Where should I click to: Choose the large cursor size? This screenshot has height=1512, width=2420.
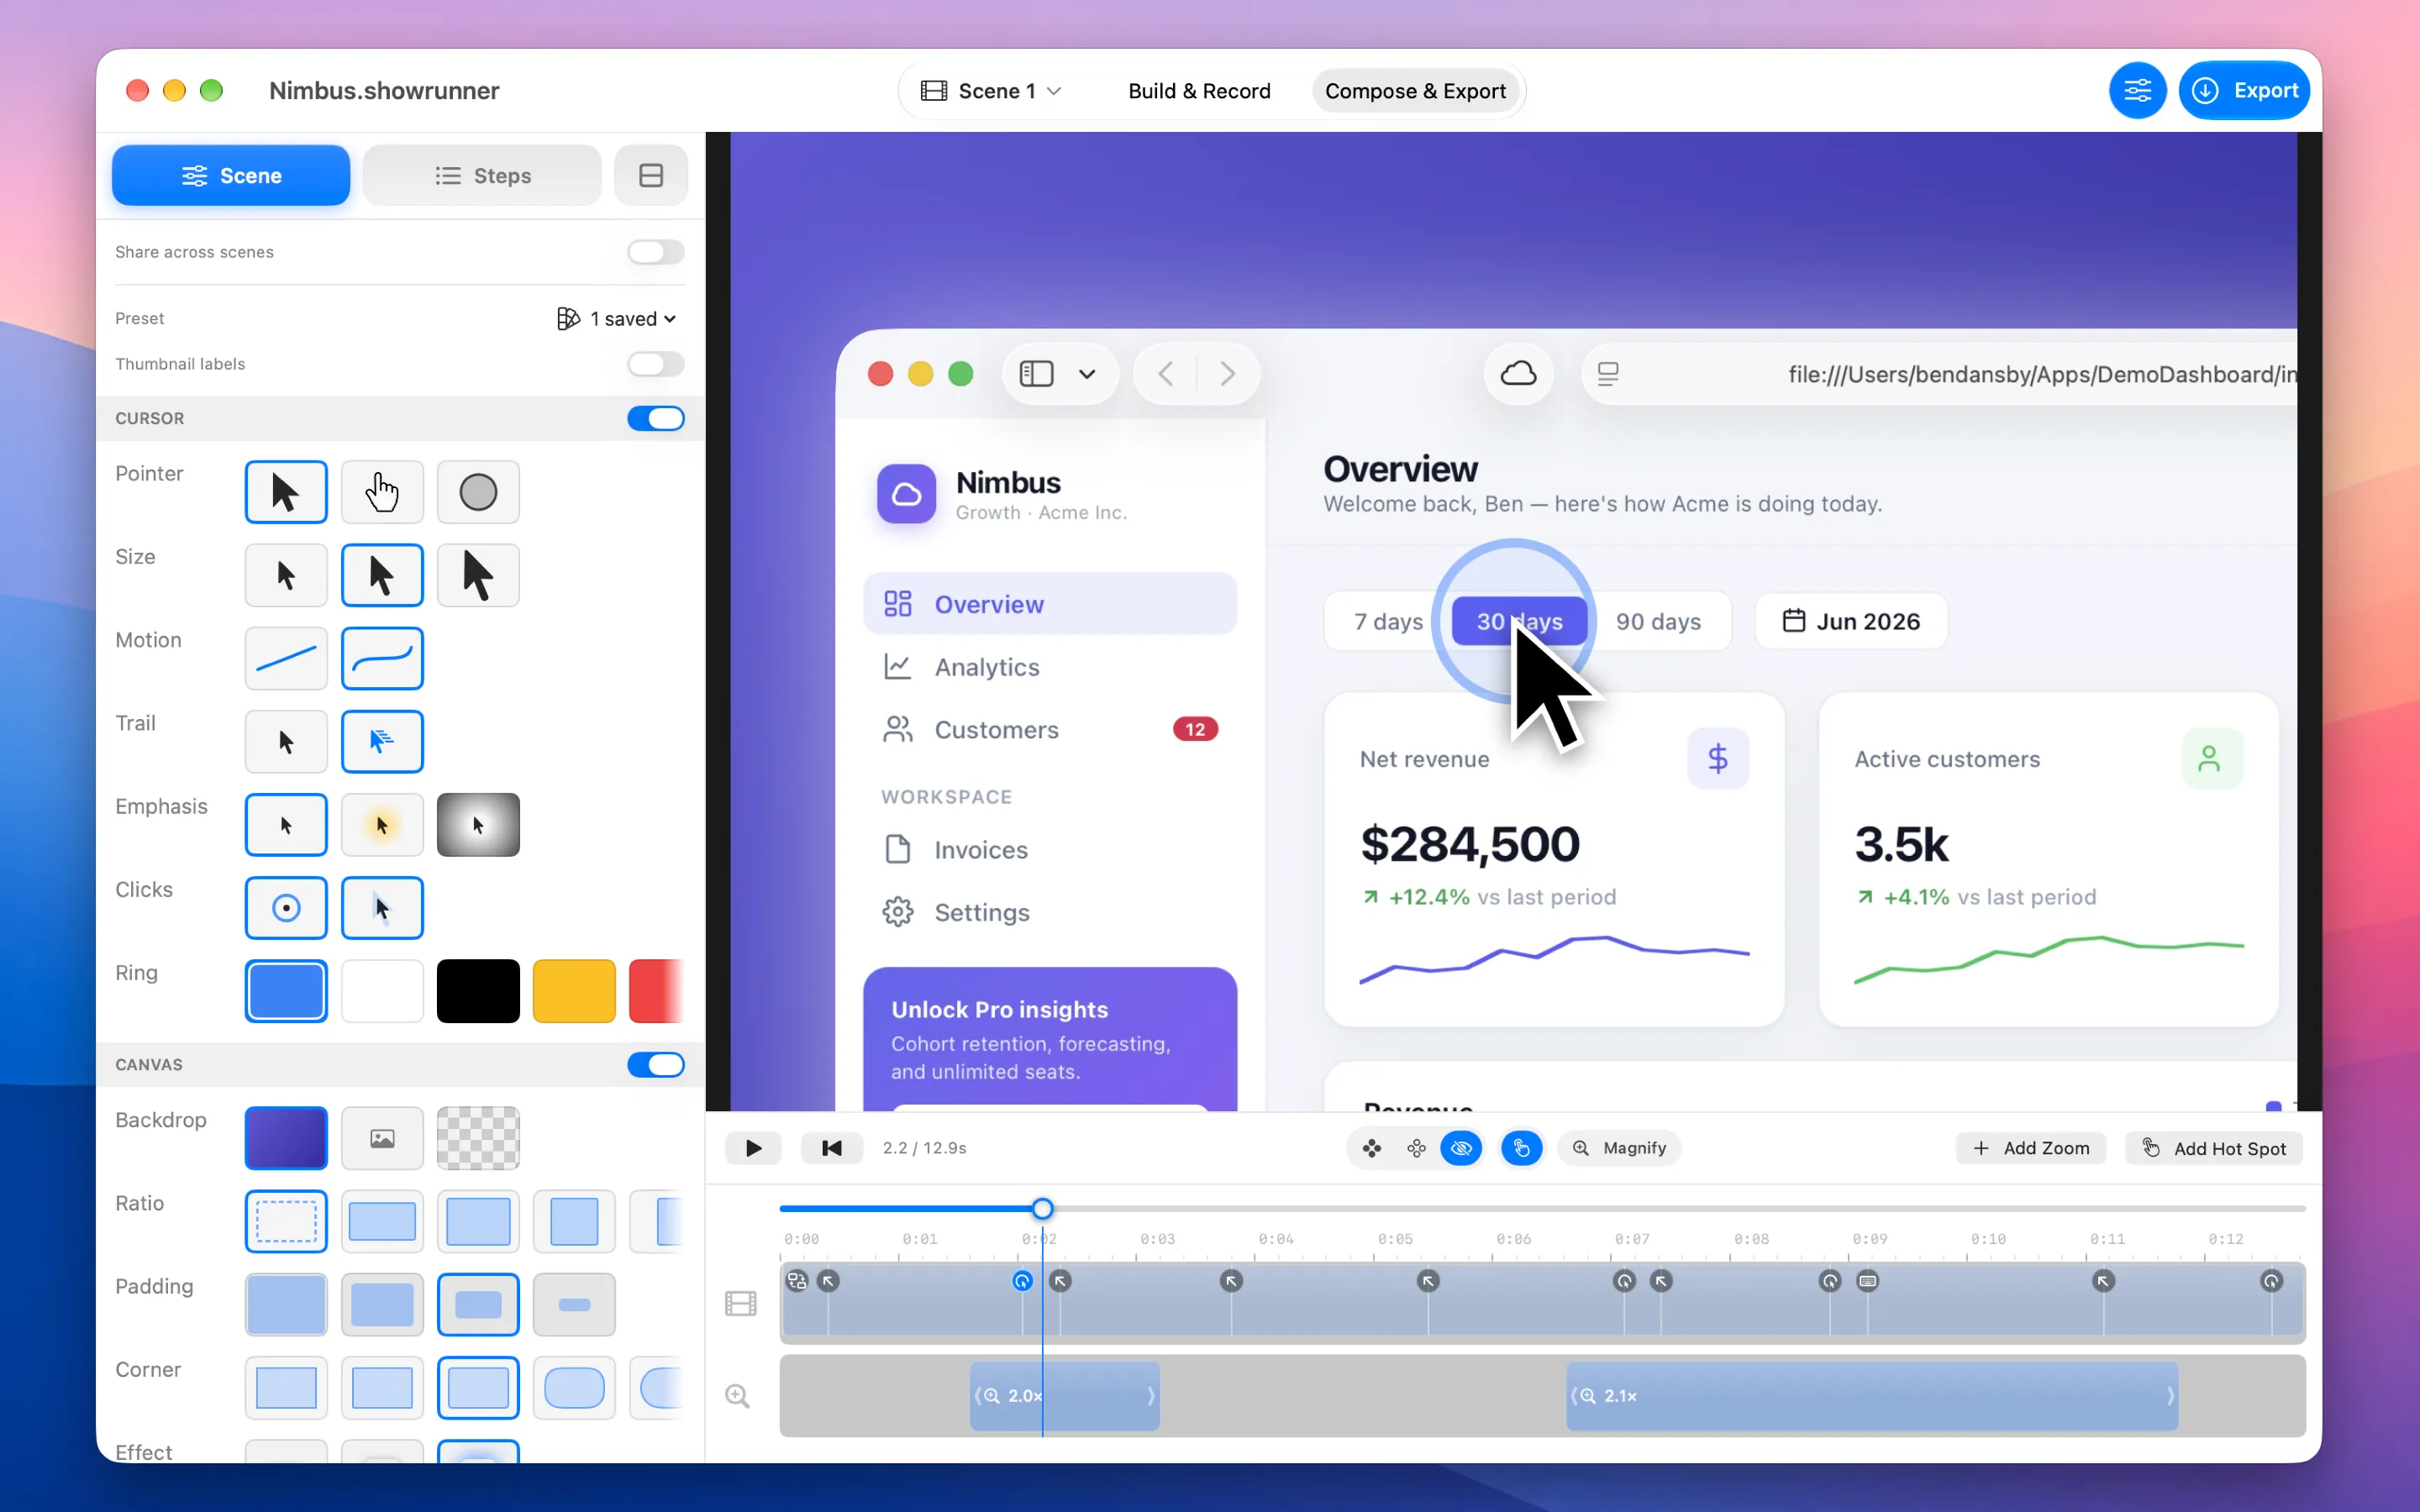tap(478, 575)
